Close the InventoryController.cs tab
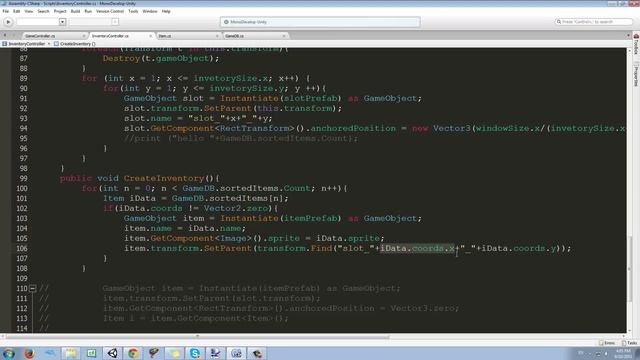640x360 pixels. [x=150, y=36]
